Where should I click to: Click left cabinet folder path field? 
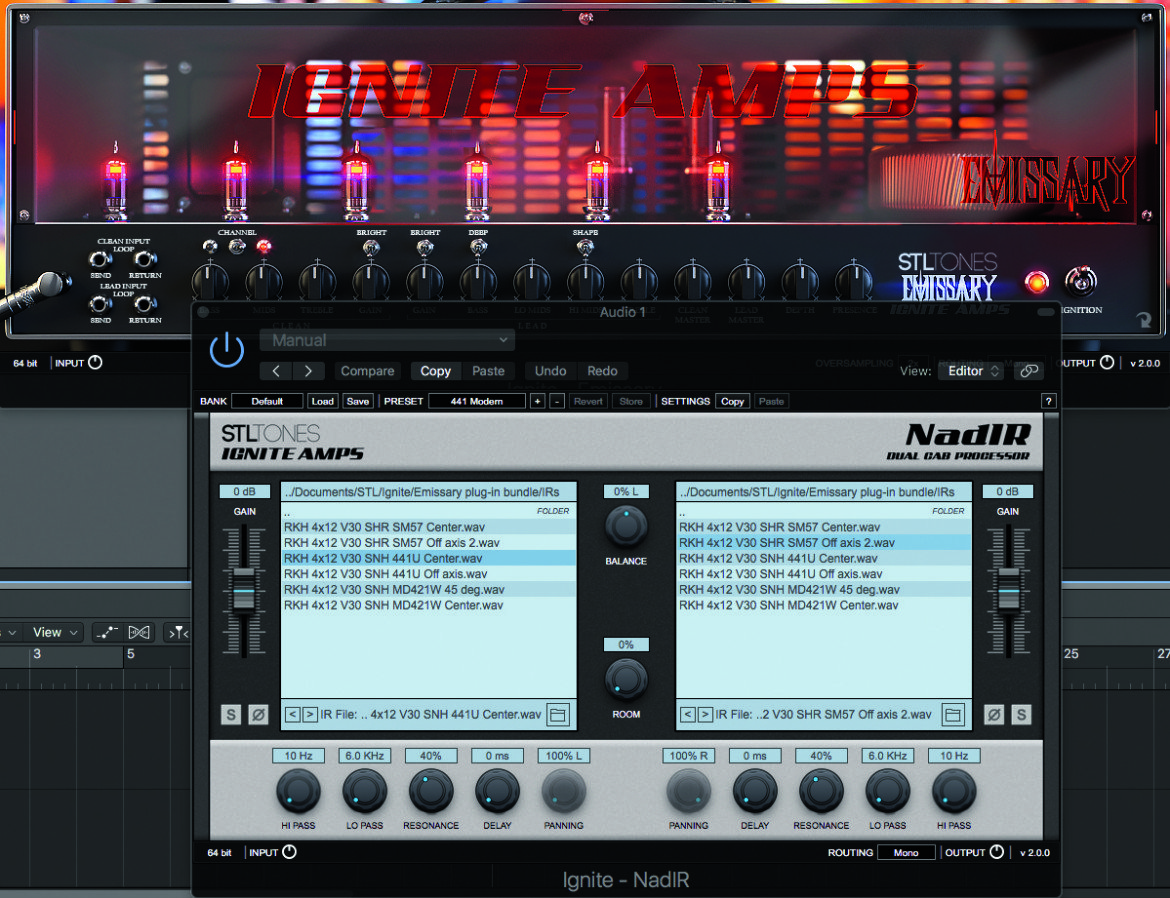point(428,492)
